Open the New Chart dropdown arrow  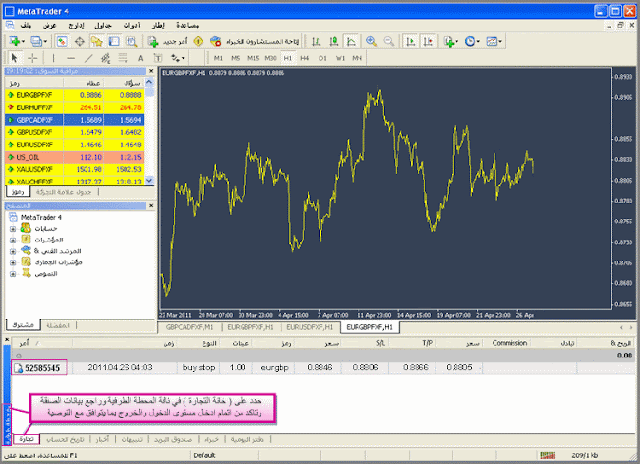coord(24,42)
